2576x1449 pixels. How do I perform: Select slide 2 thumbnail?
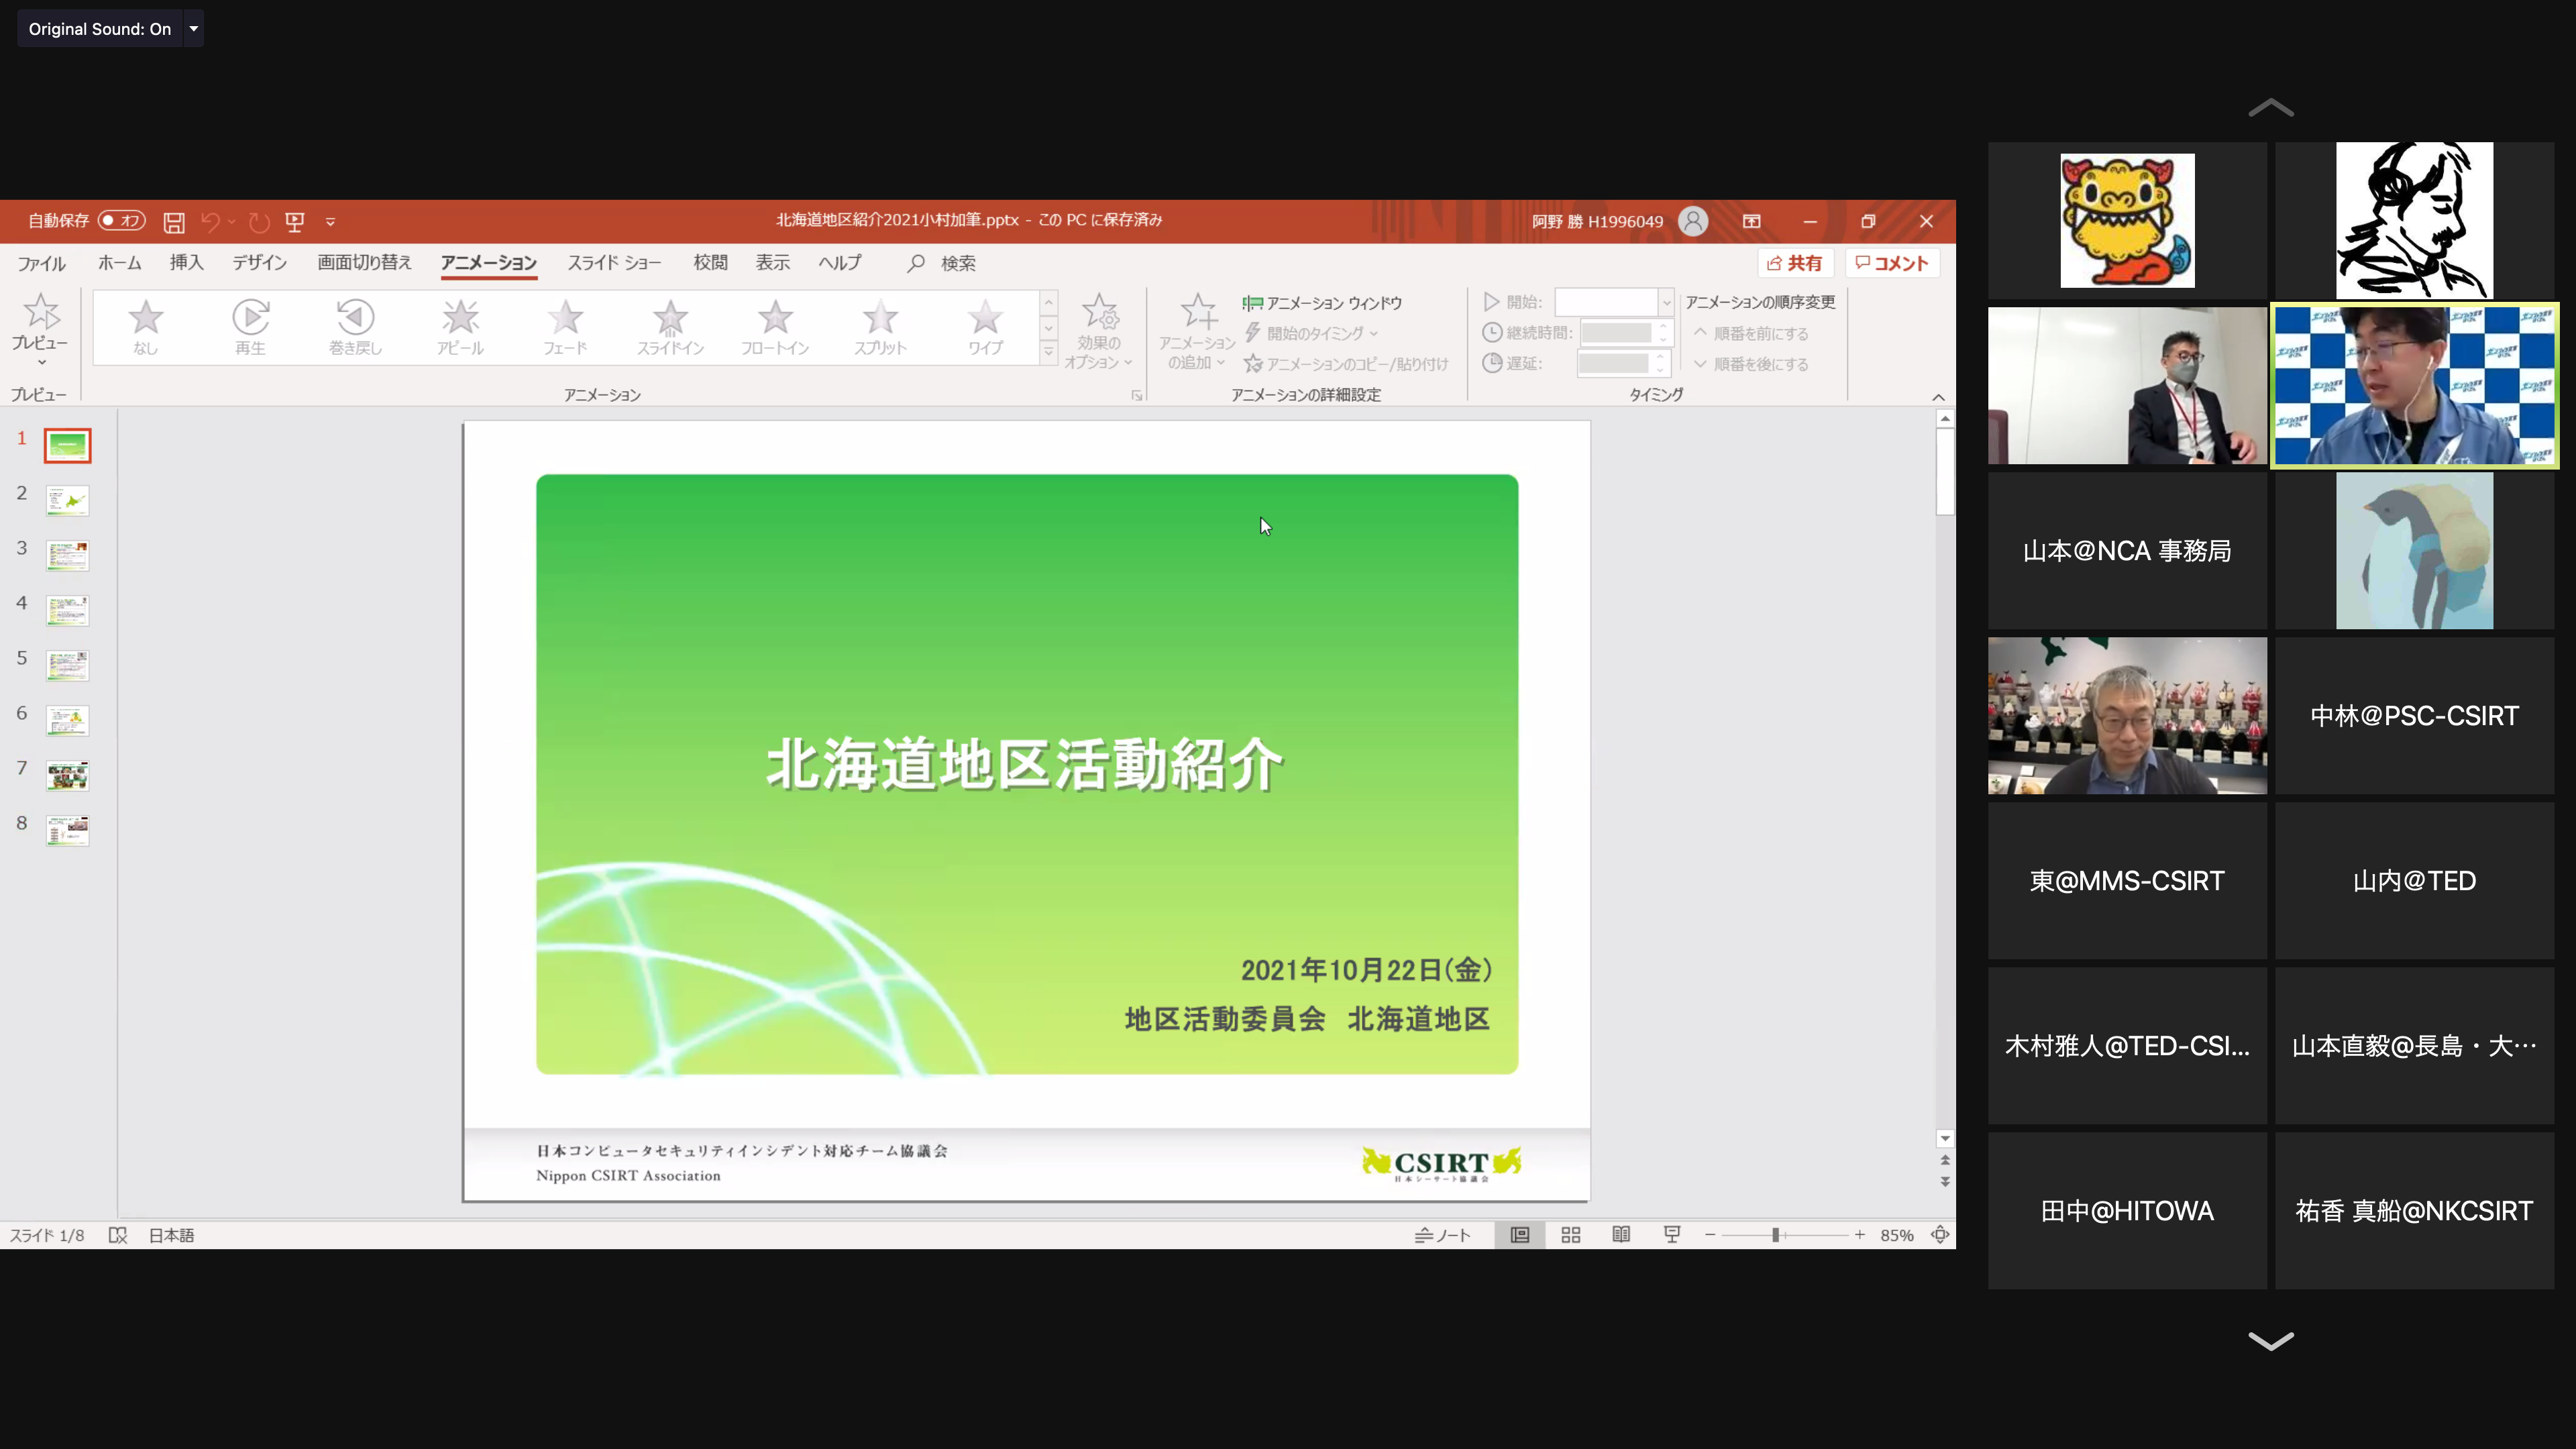67,500
